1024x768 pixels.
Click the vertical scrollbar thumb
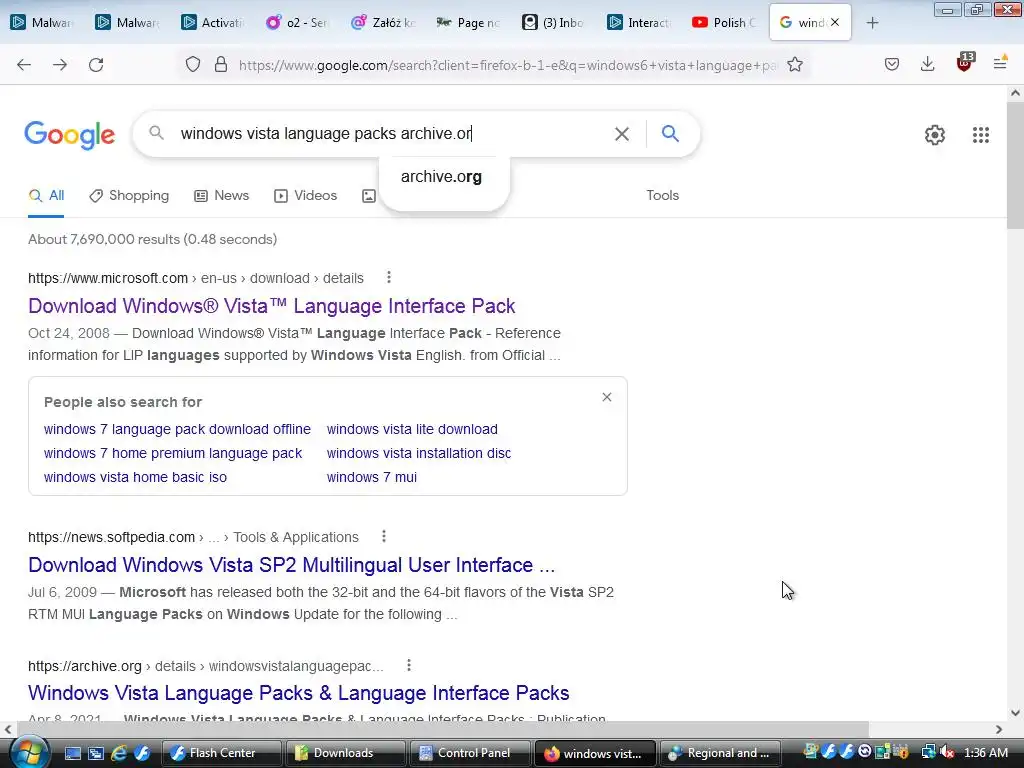click(1015, 165)
